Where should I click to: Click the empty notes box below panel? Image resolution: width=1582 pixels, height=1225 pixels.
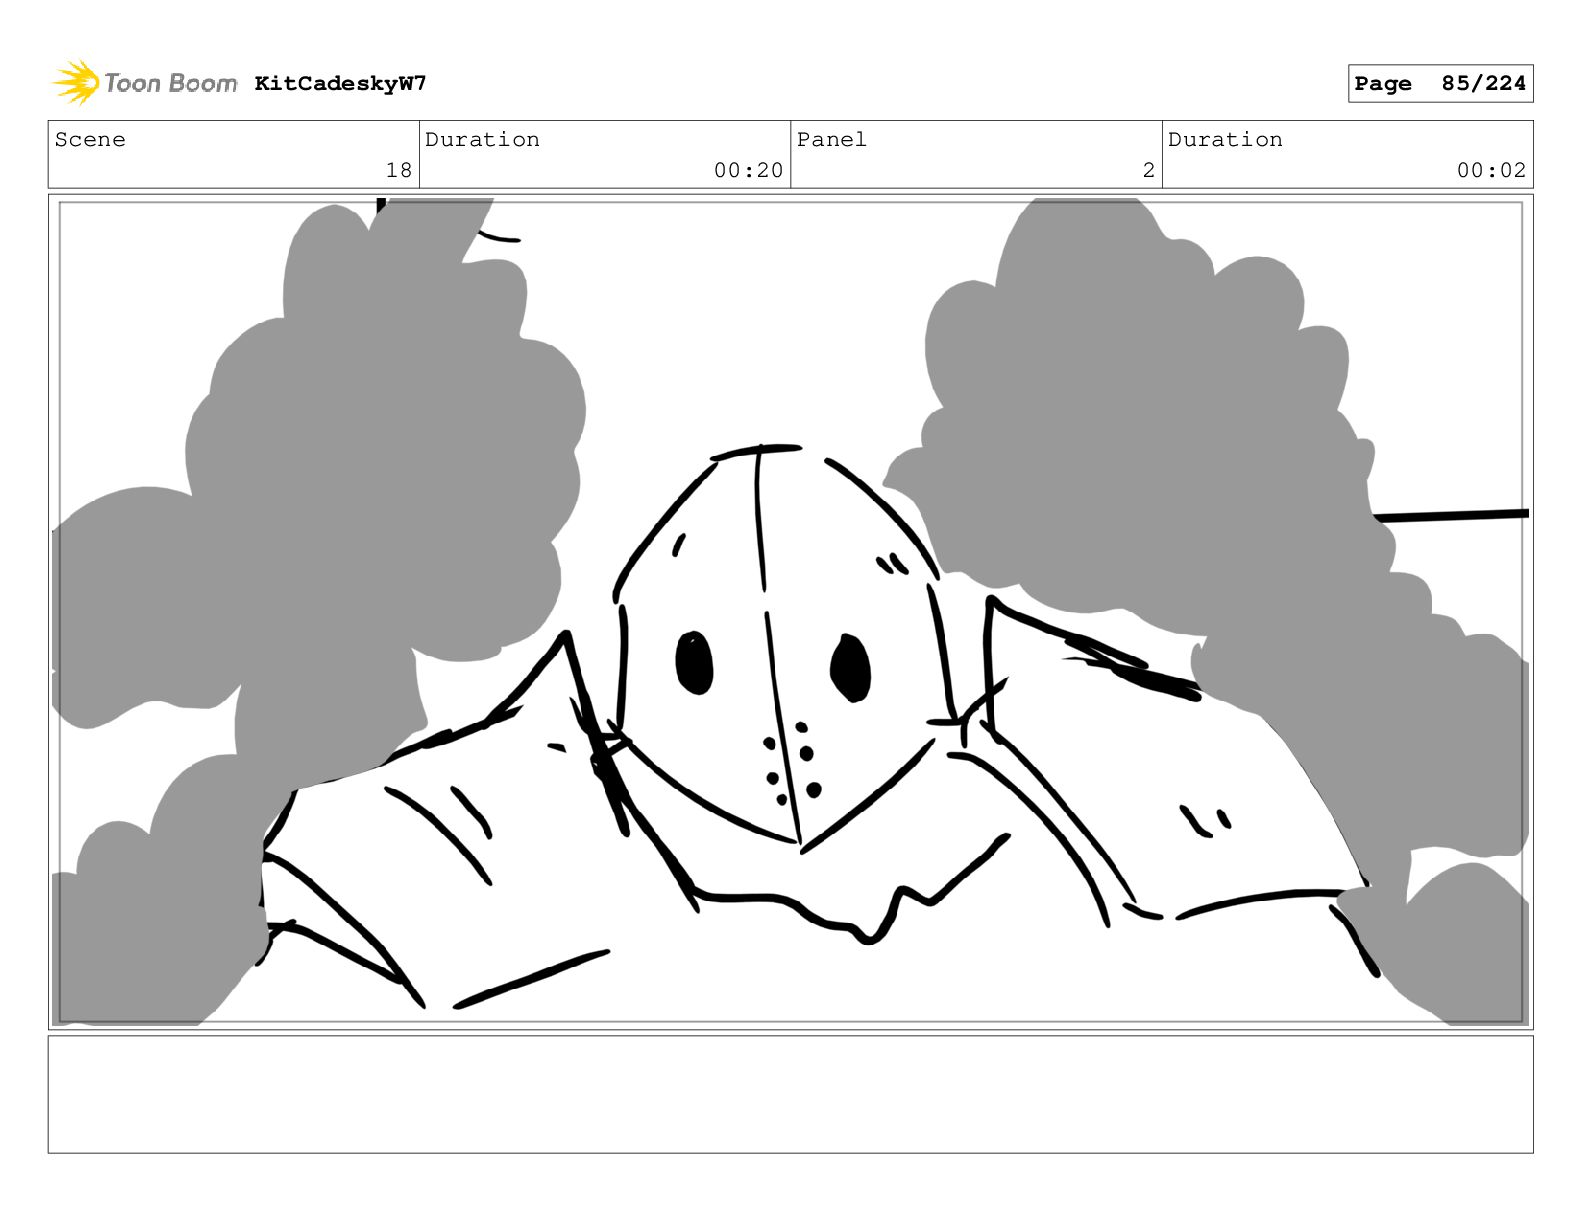pyautogui.click(x=791, y=1094)
